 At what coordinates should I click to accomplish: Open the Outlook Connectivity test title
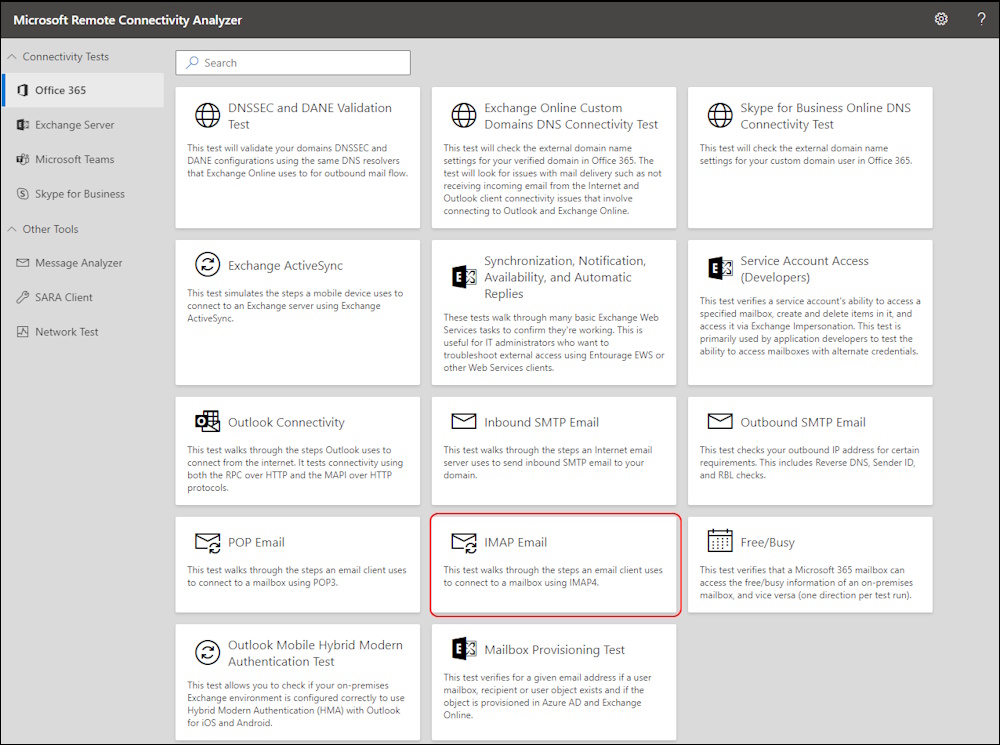pyautogui.click(x=286, y=422)
